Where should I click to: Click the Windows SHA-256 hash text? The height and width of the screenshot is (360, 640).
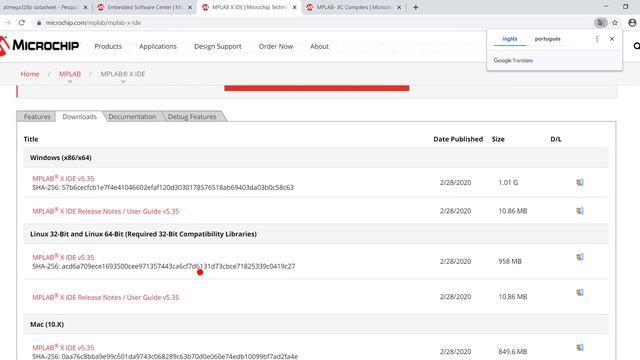[x=163, y=187]
